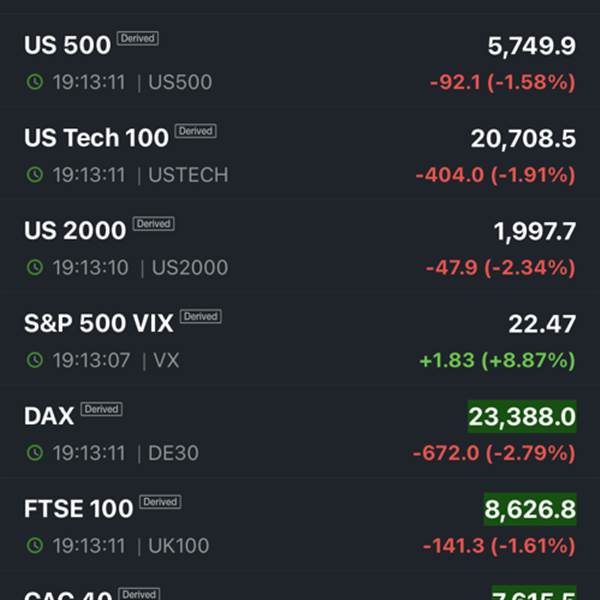The height and width of the screenshot is (600, 600).
Task: Click the US Tech 100 price 20,708.5
Action: click(x=523, y=139)
